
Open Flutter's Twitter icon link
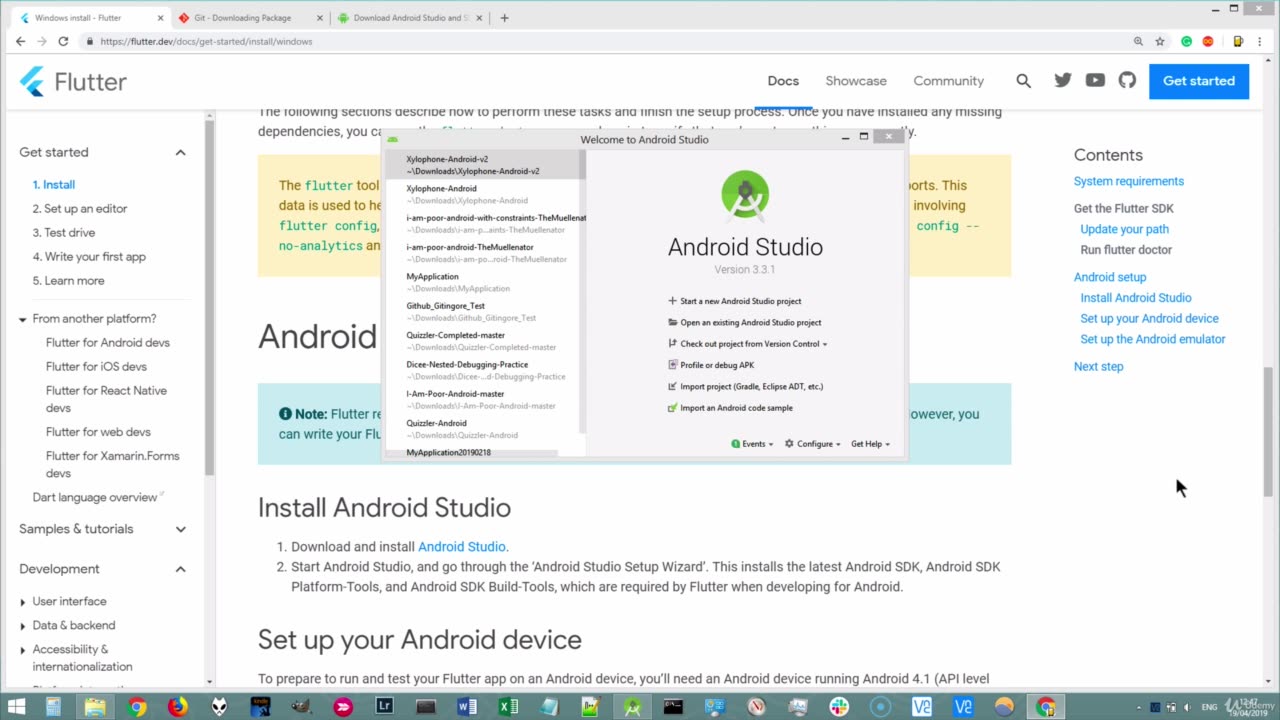[1063, 80]
